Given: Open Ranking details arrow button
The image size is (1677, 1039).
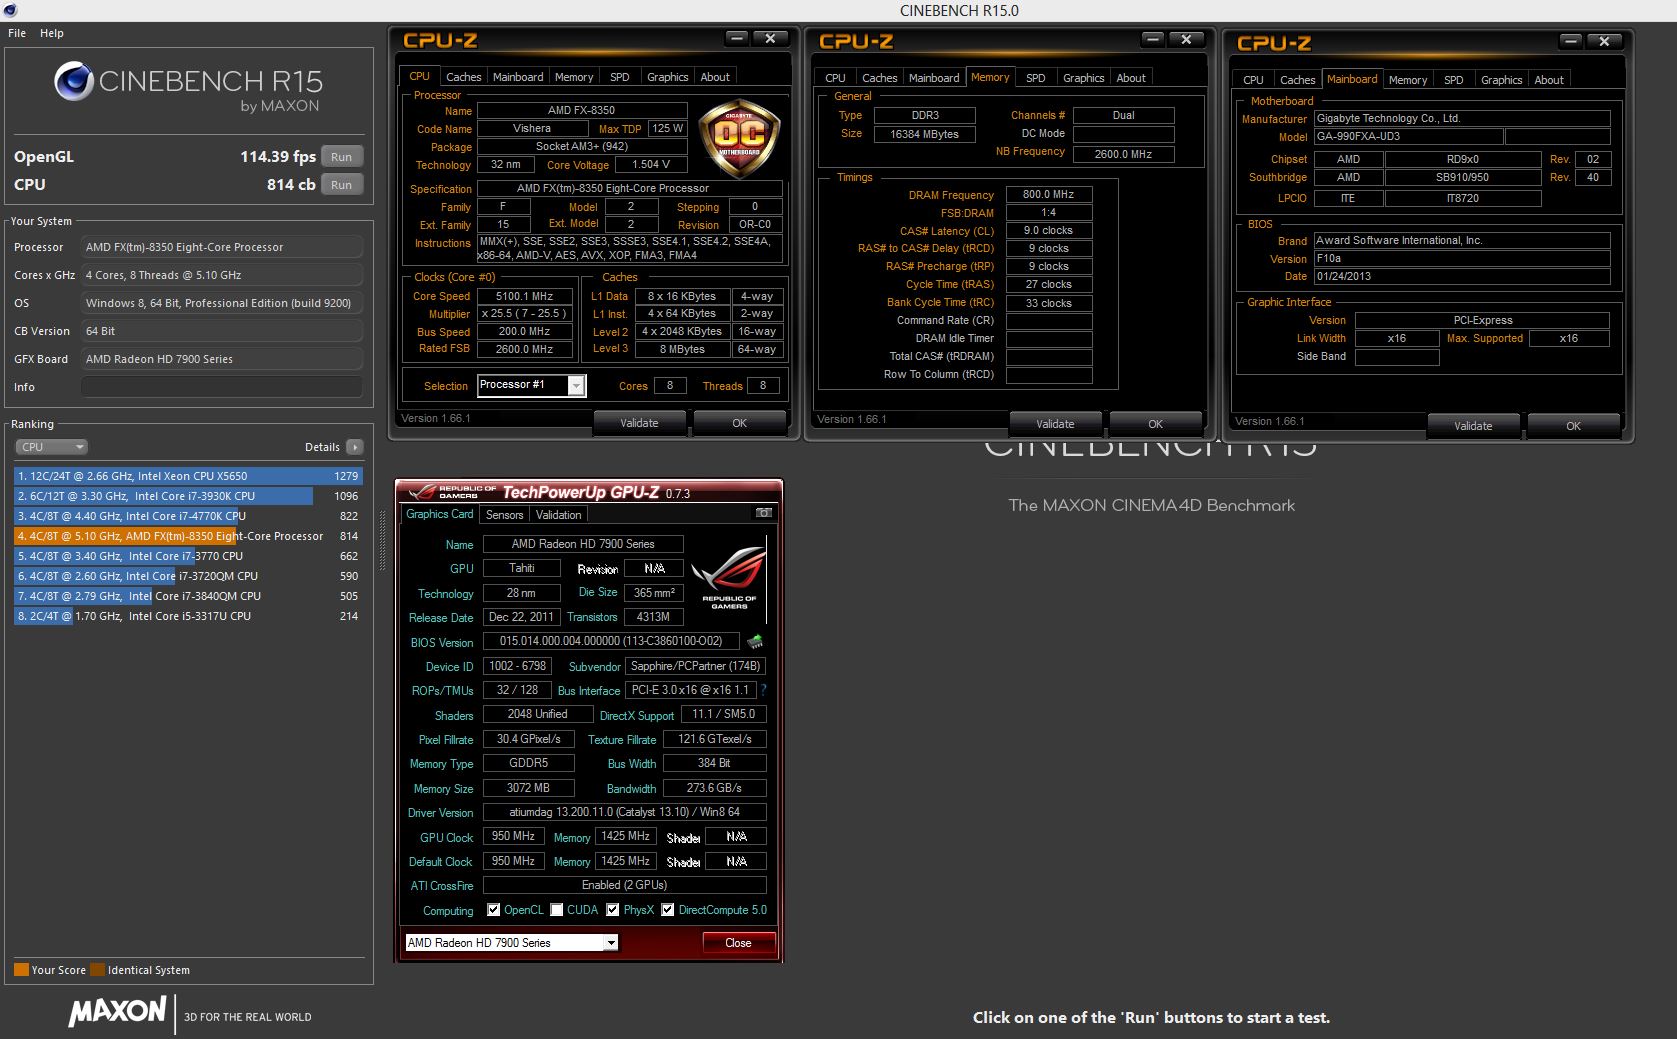Looking at the screenshot, I should [355, 447].
